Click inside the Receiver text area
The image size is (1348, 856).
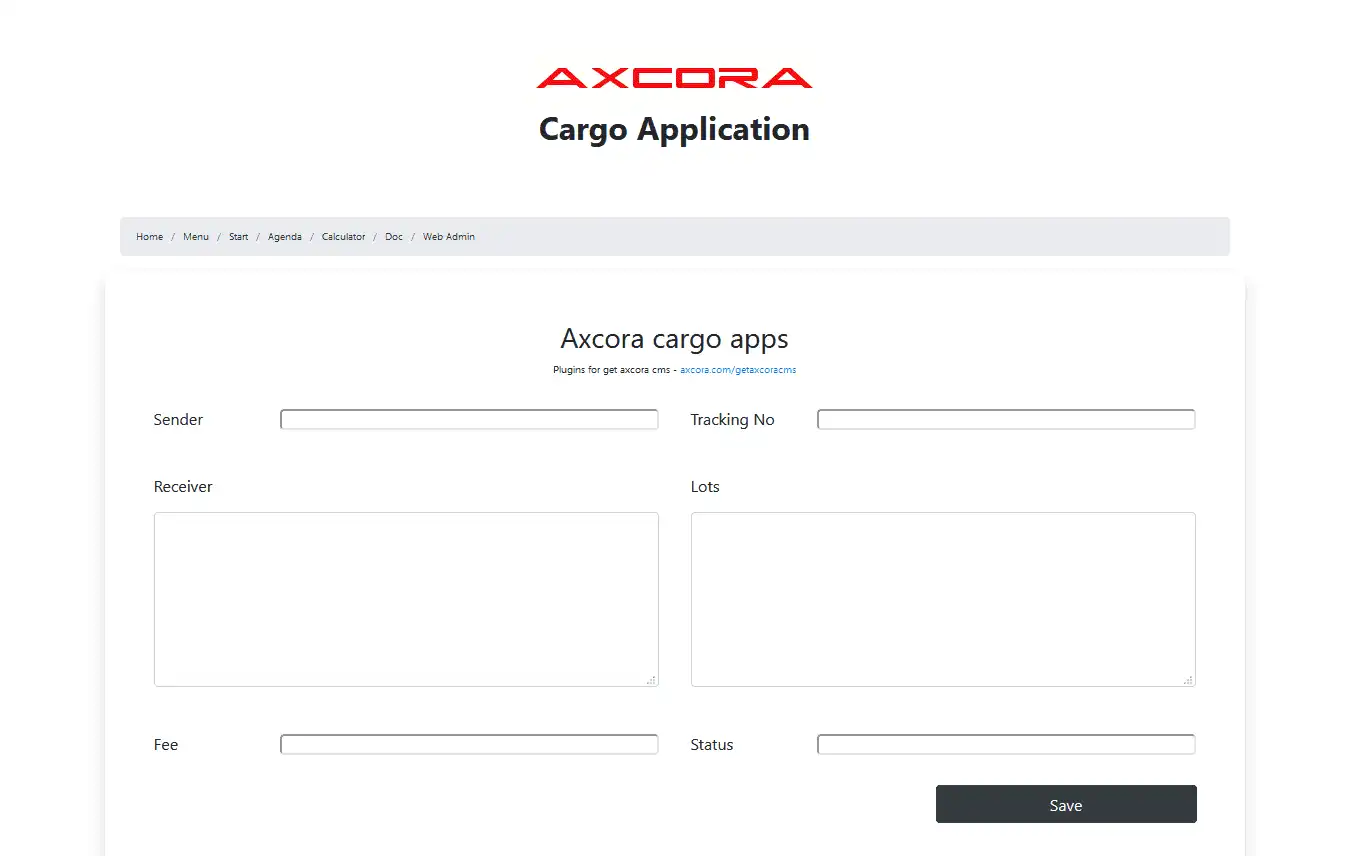[406, 600]
